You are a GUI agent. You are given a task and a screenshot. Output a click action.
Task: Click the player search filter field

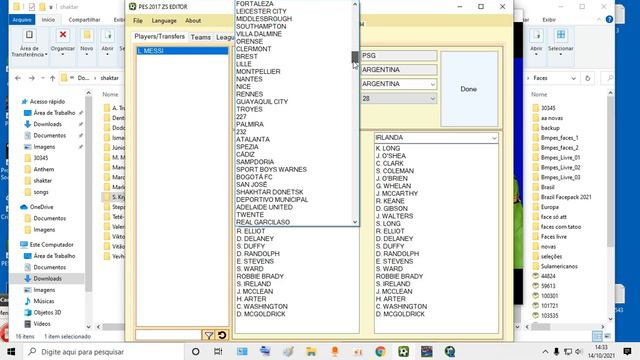pyautogui.click(x=169, y=335)
